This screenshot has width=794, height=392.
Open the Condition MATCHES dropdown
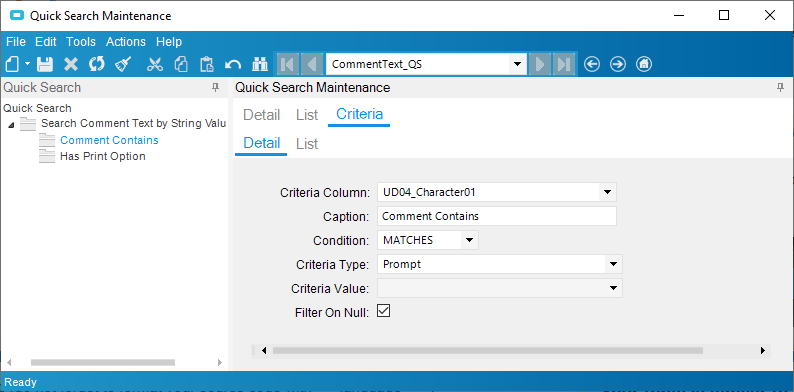469,240
